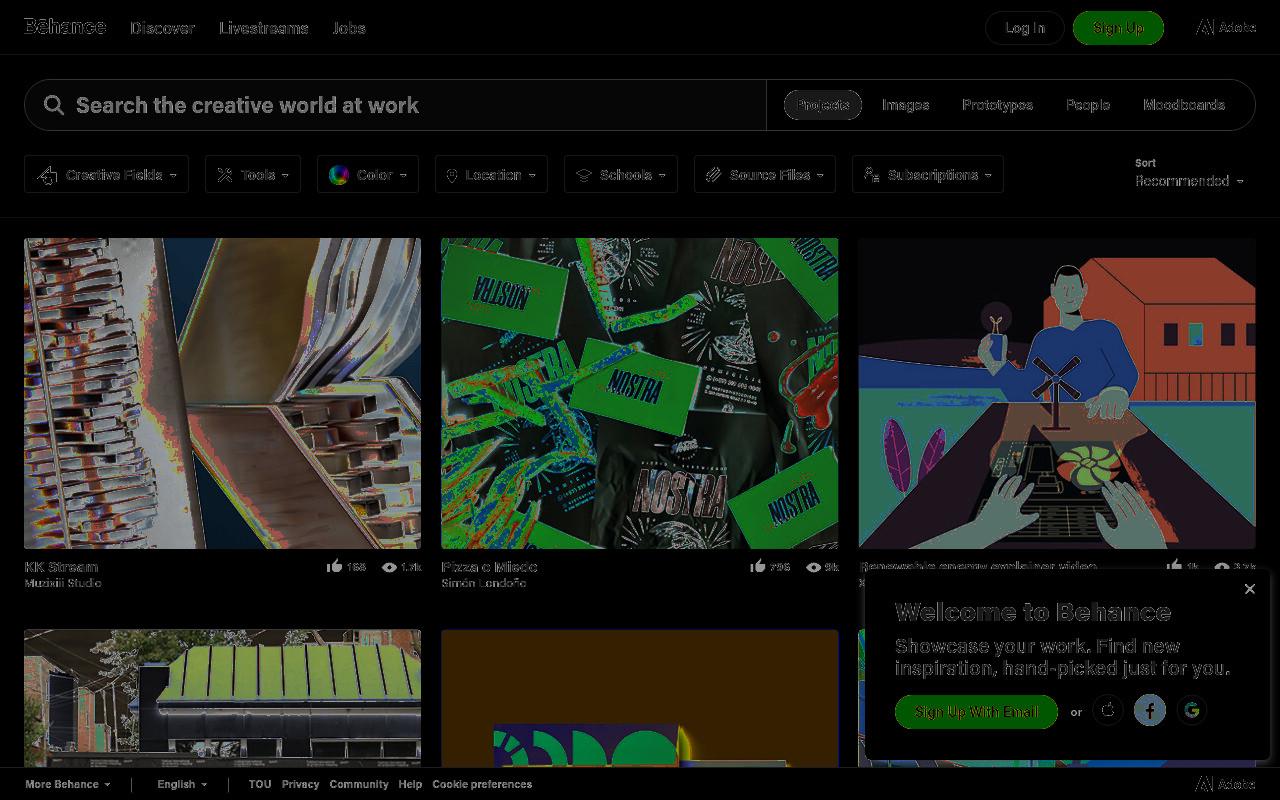Sign up with the Google icon

tap(1192, 710)
